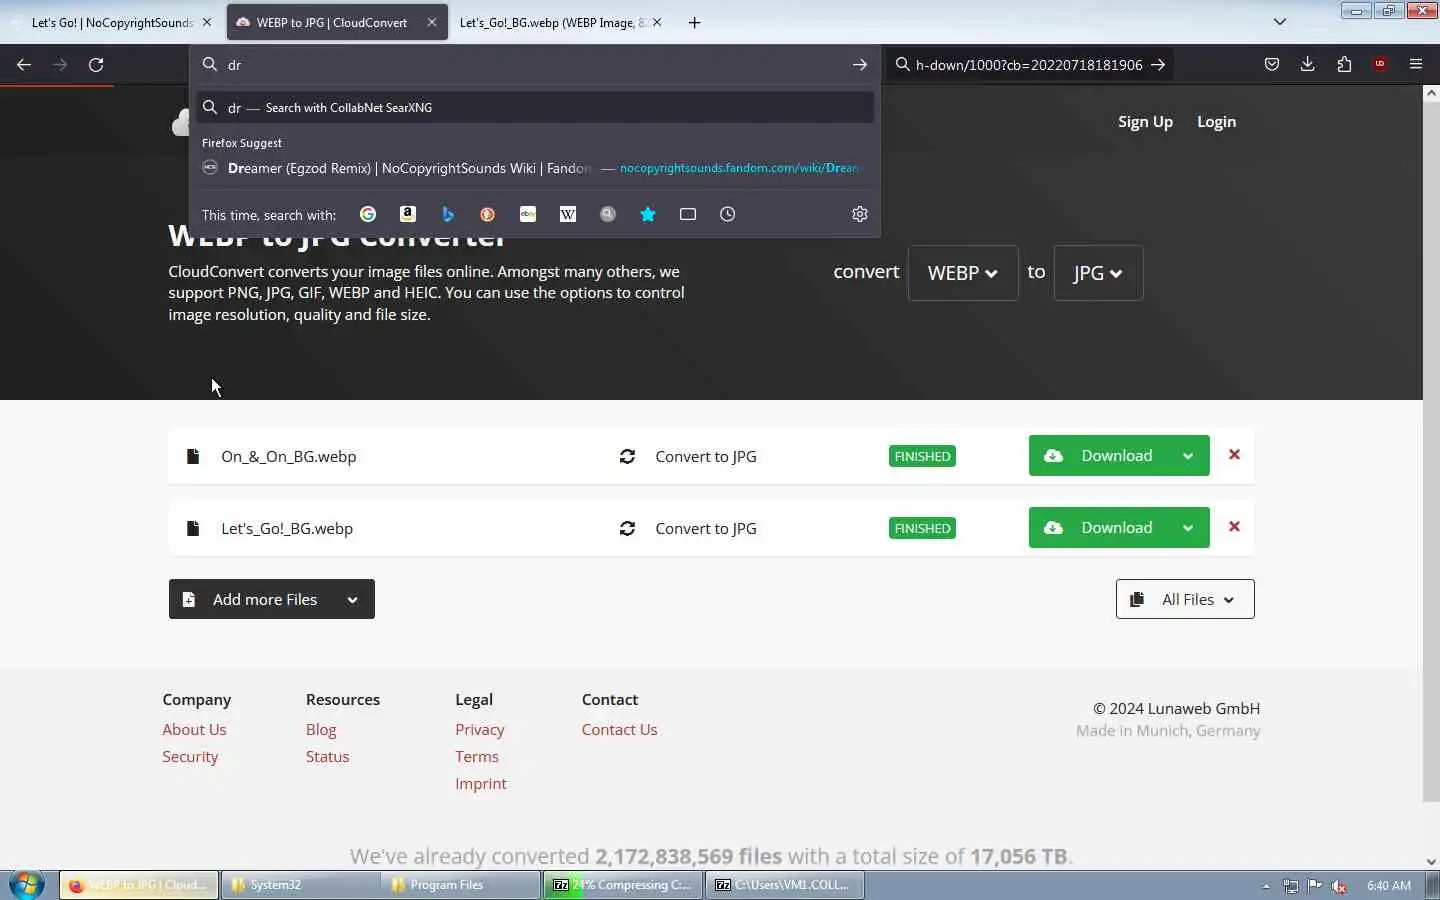Open the Terms footer link
The width and height of the screenshot is (1440, 900).
(x=477, y=757)
